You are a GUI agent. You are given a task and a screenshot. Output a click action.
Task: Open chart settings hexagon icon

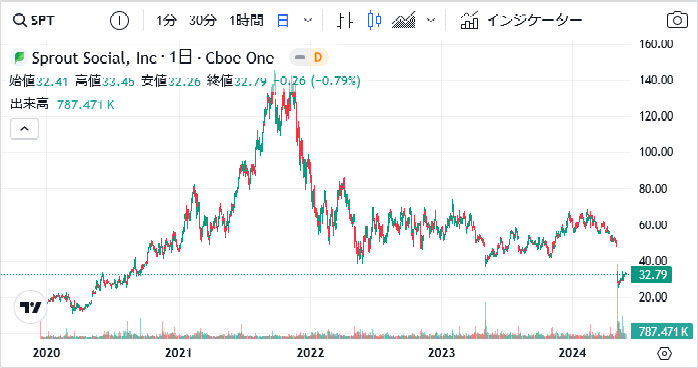point(664,353)
